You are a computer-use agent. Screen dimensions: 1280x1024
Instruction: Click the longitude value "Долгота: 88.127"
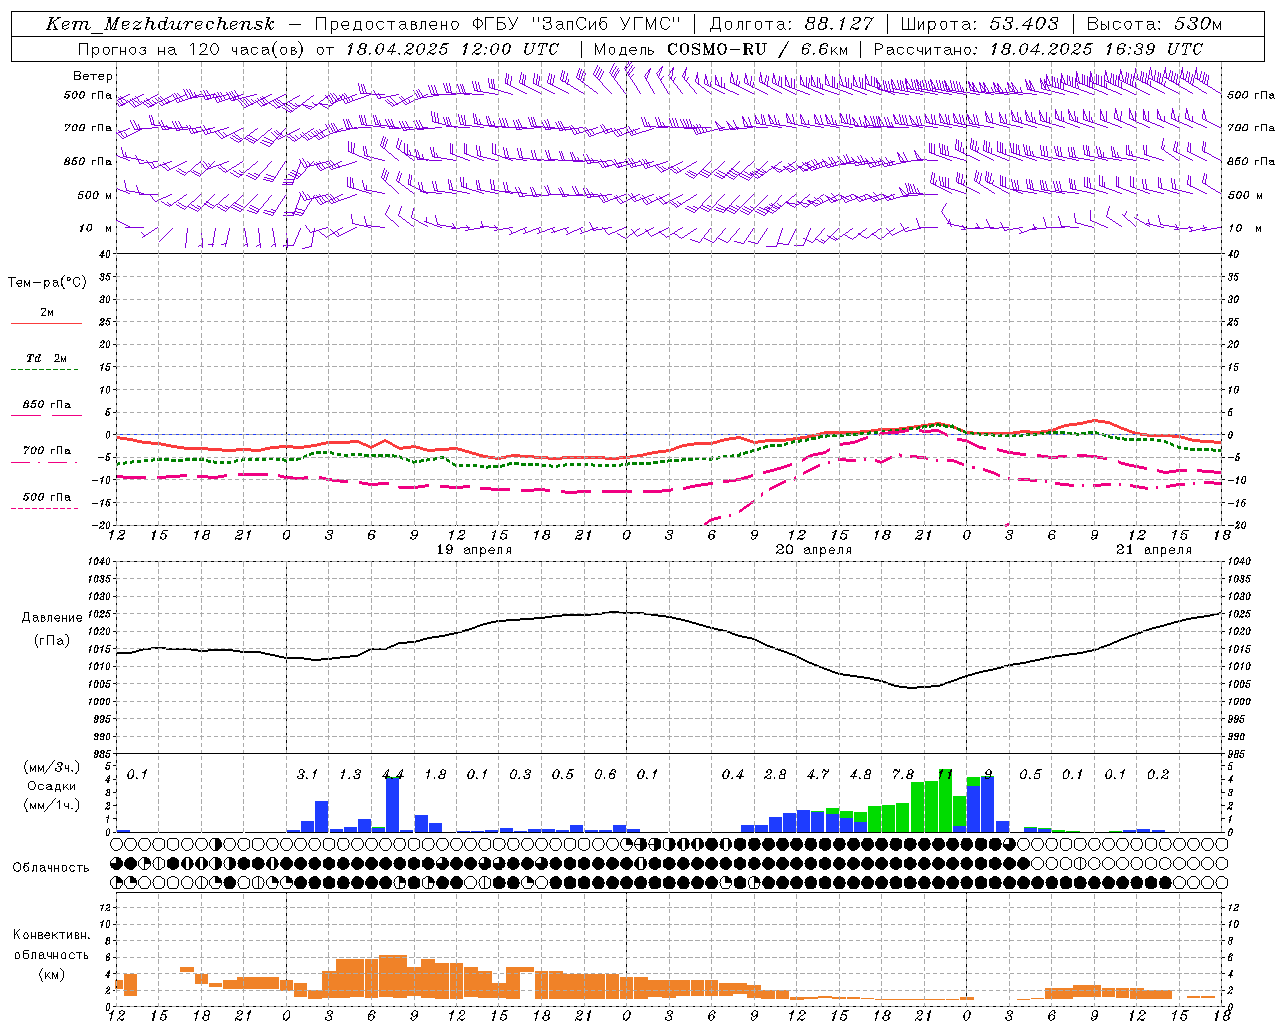[791, 24]
